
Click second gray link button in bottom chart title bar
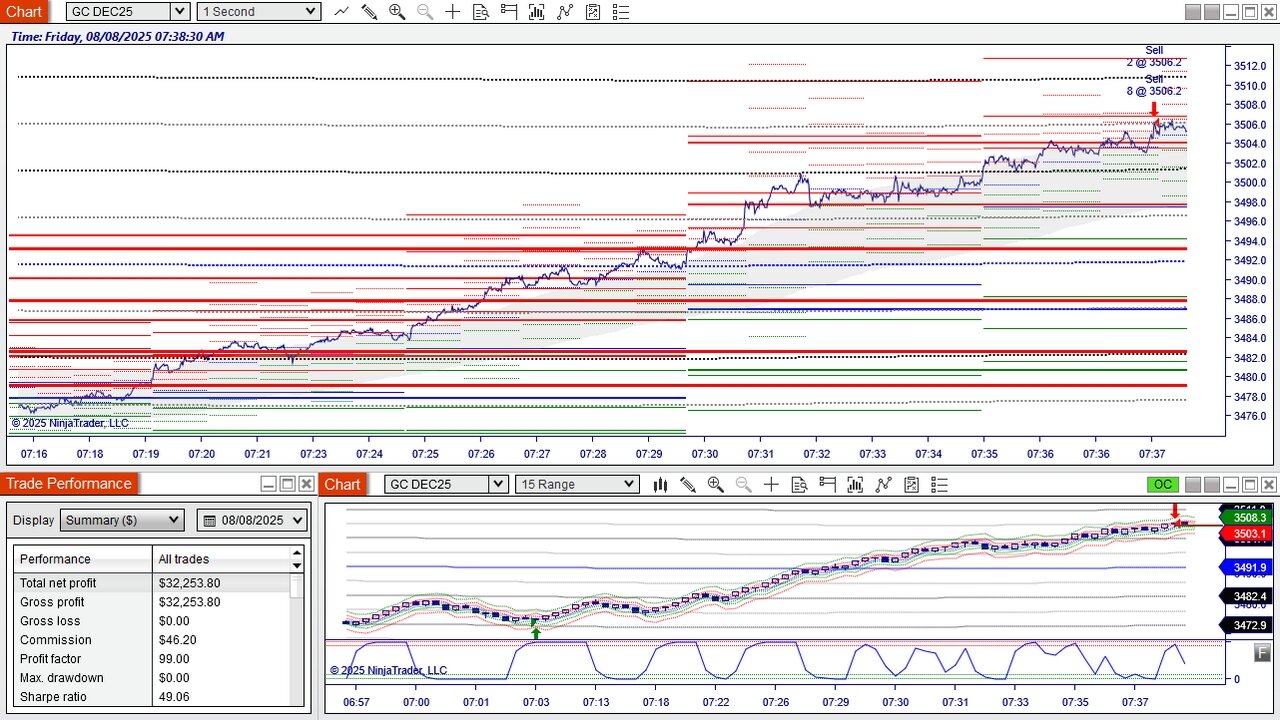[x=1212, y=484]
